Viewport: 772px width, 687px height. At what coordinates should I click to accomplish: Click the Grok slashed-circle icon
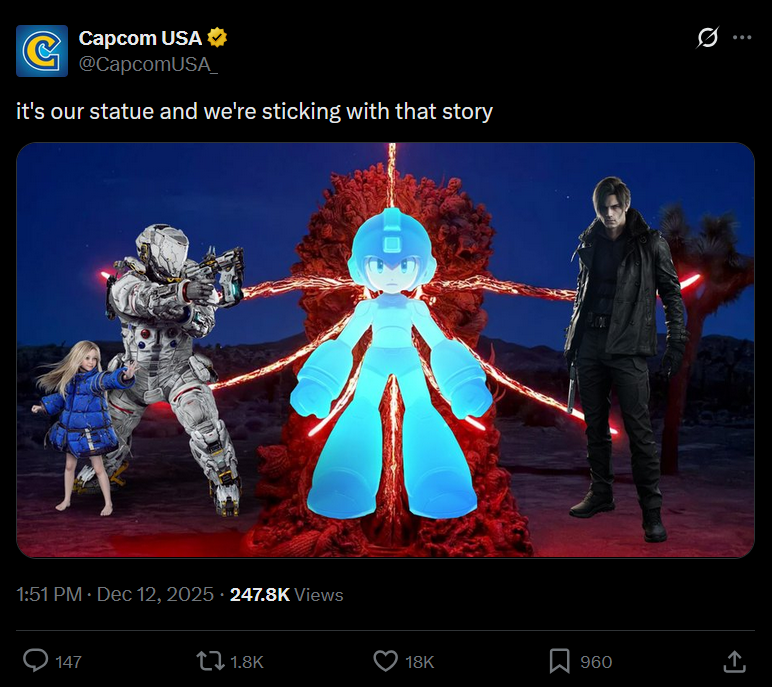pyautogui.click(x=708, y=37)
